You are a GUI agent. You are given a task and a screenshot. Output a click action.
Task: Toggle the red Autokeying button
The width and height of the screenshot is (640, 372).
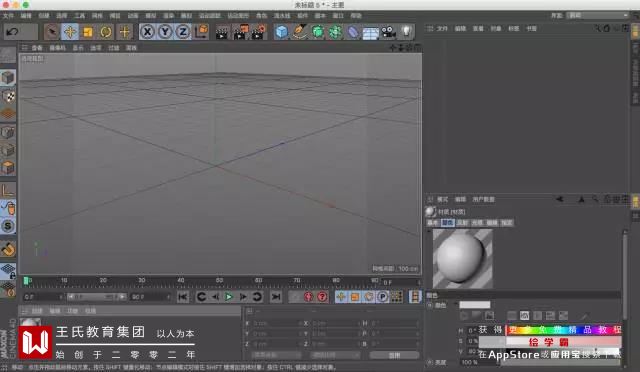[x=322, y=297]
